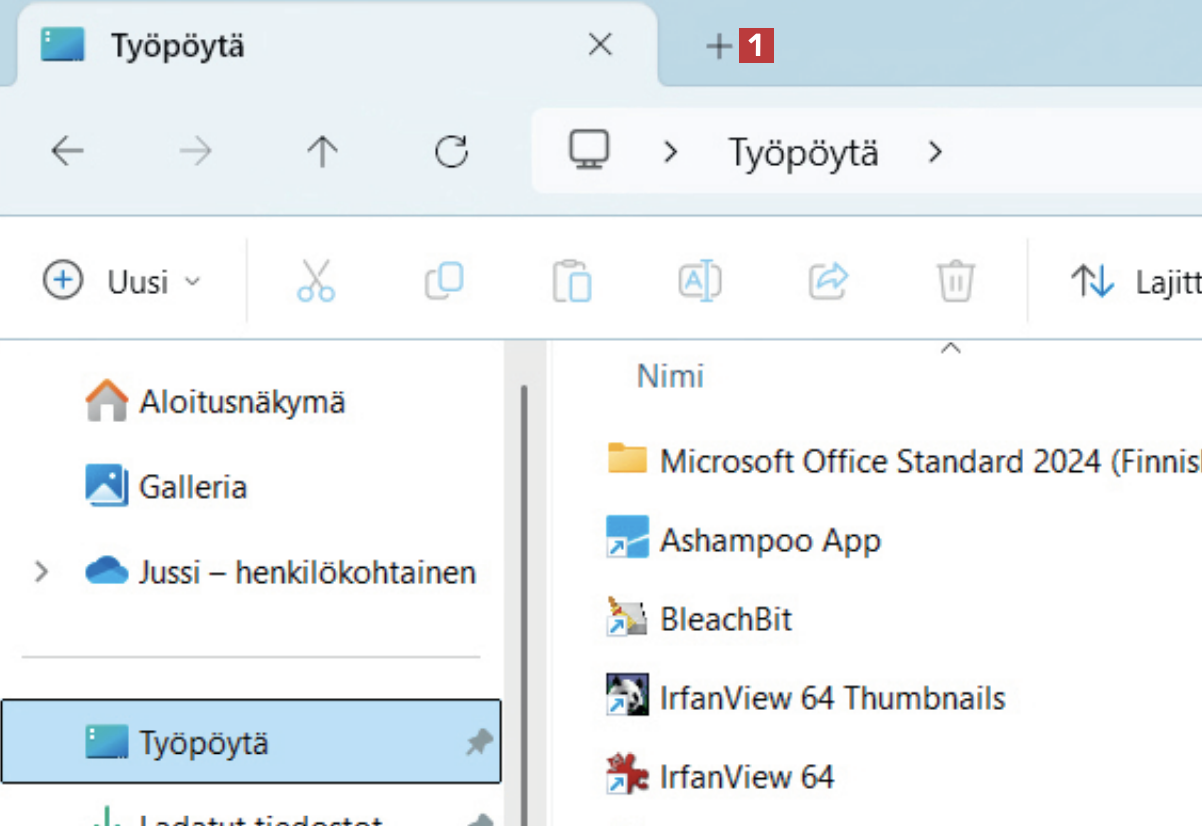Open the Uusi dropdown menu
Screen dimensions: 1202x826
point(122,281)
